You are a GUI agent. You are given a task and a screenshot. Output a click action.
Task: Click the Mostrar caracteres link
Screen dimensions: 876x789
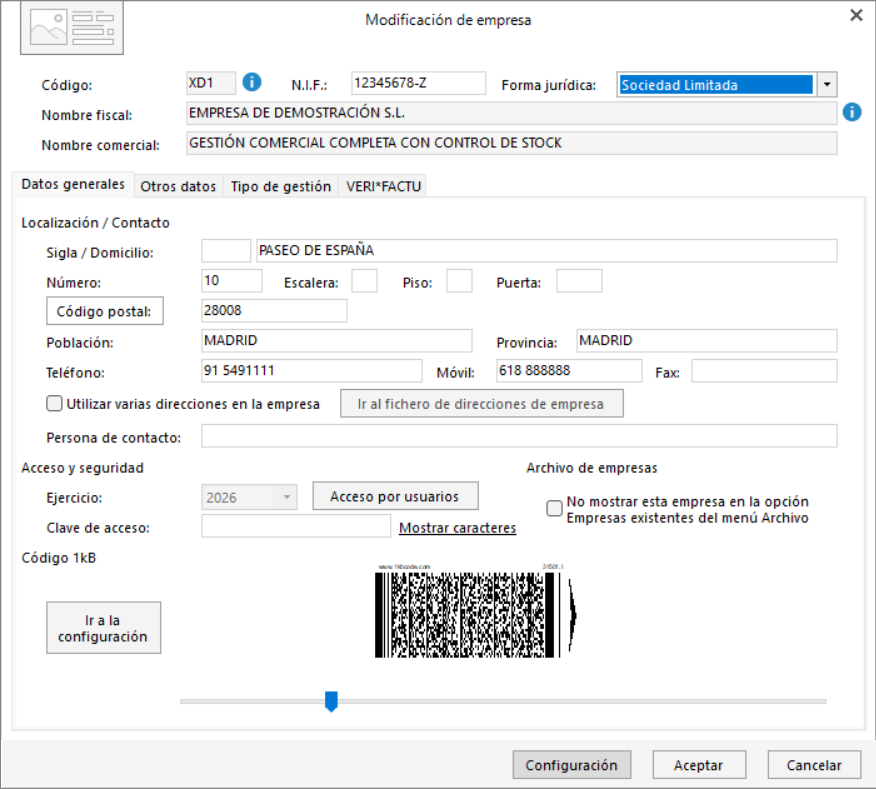(458, 527)
